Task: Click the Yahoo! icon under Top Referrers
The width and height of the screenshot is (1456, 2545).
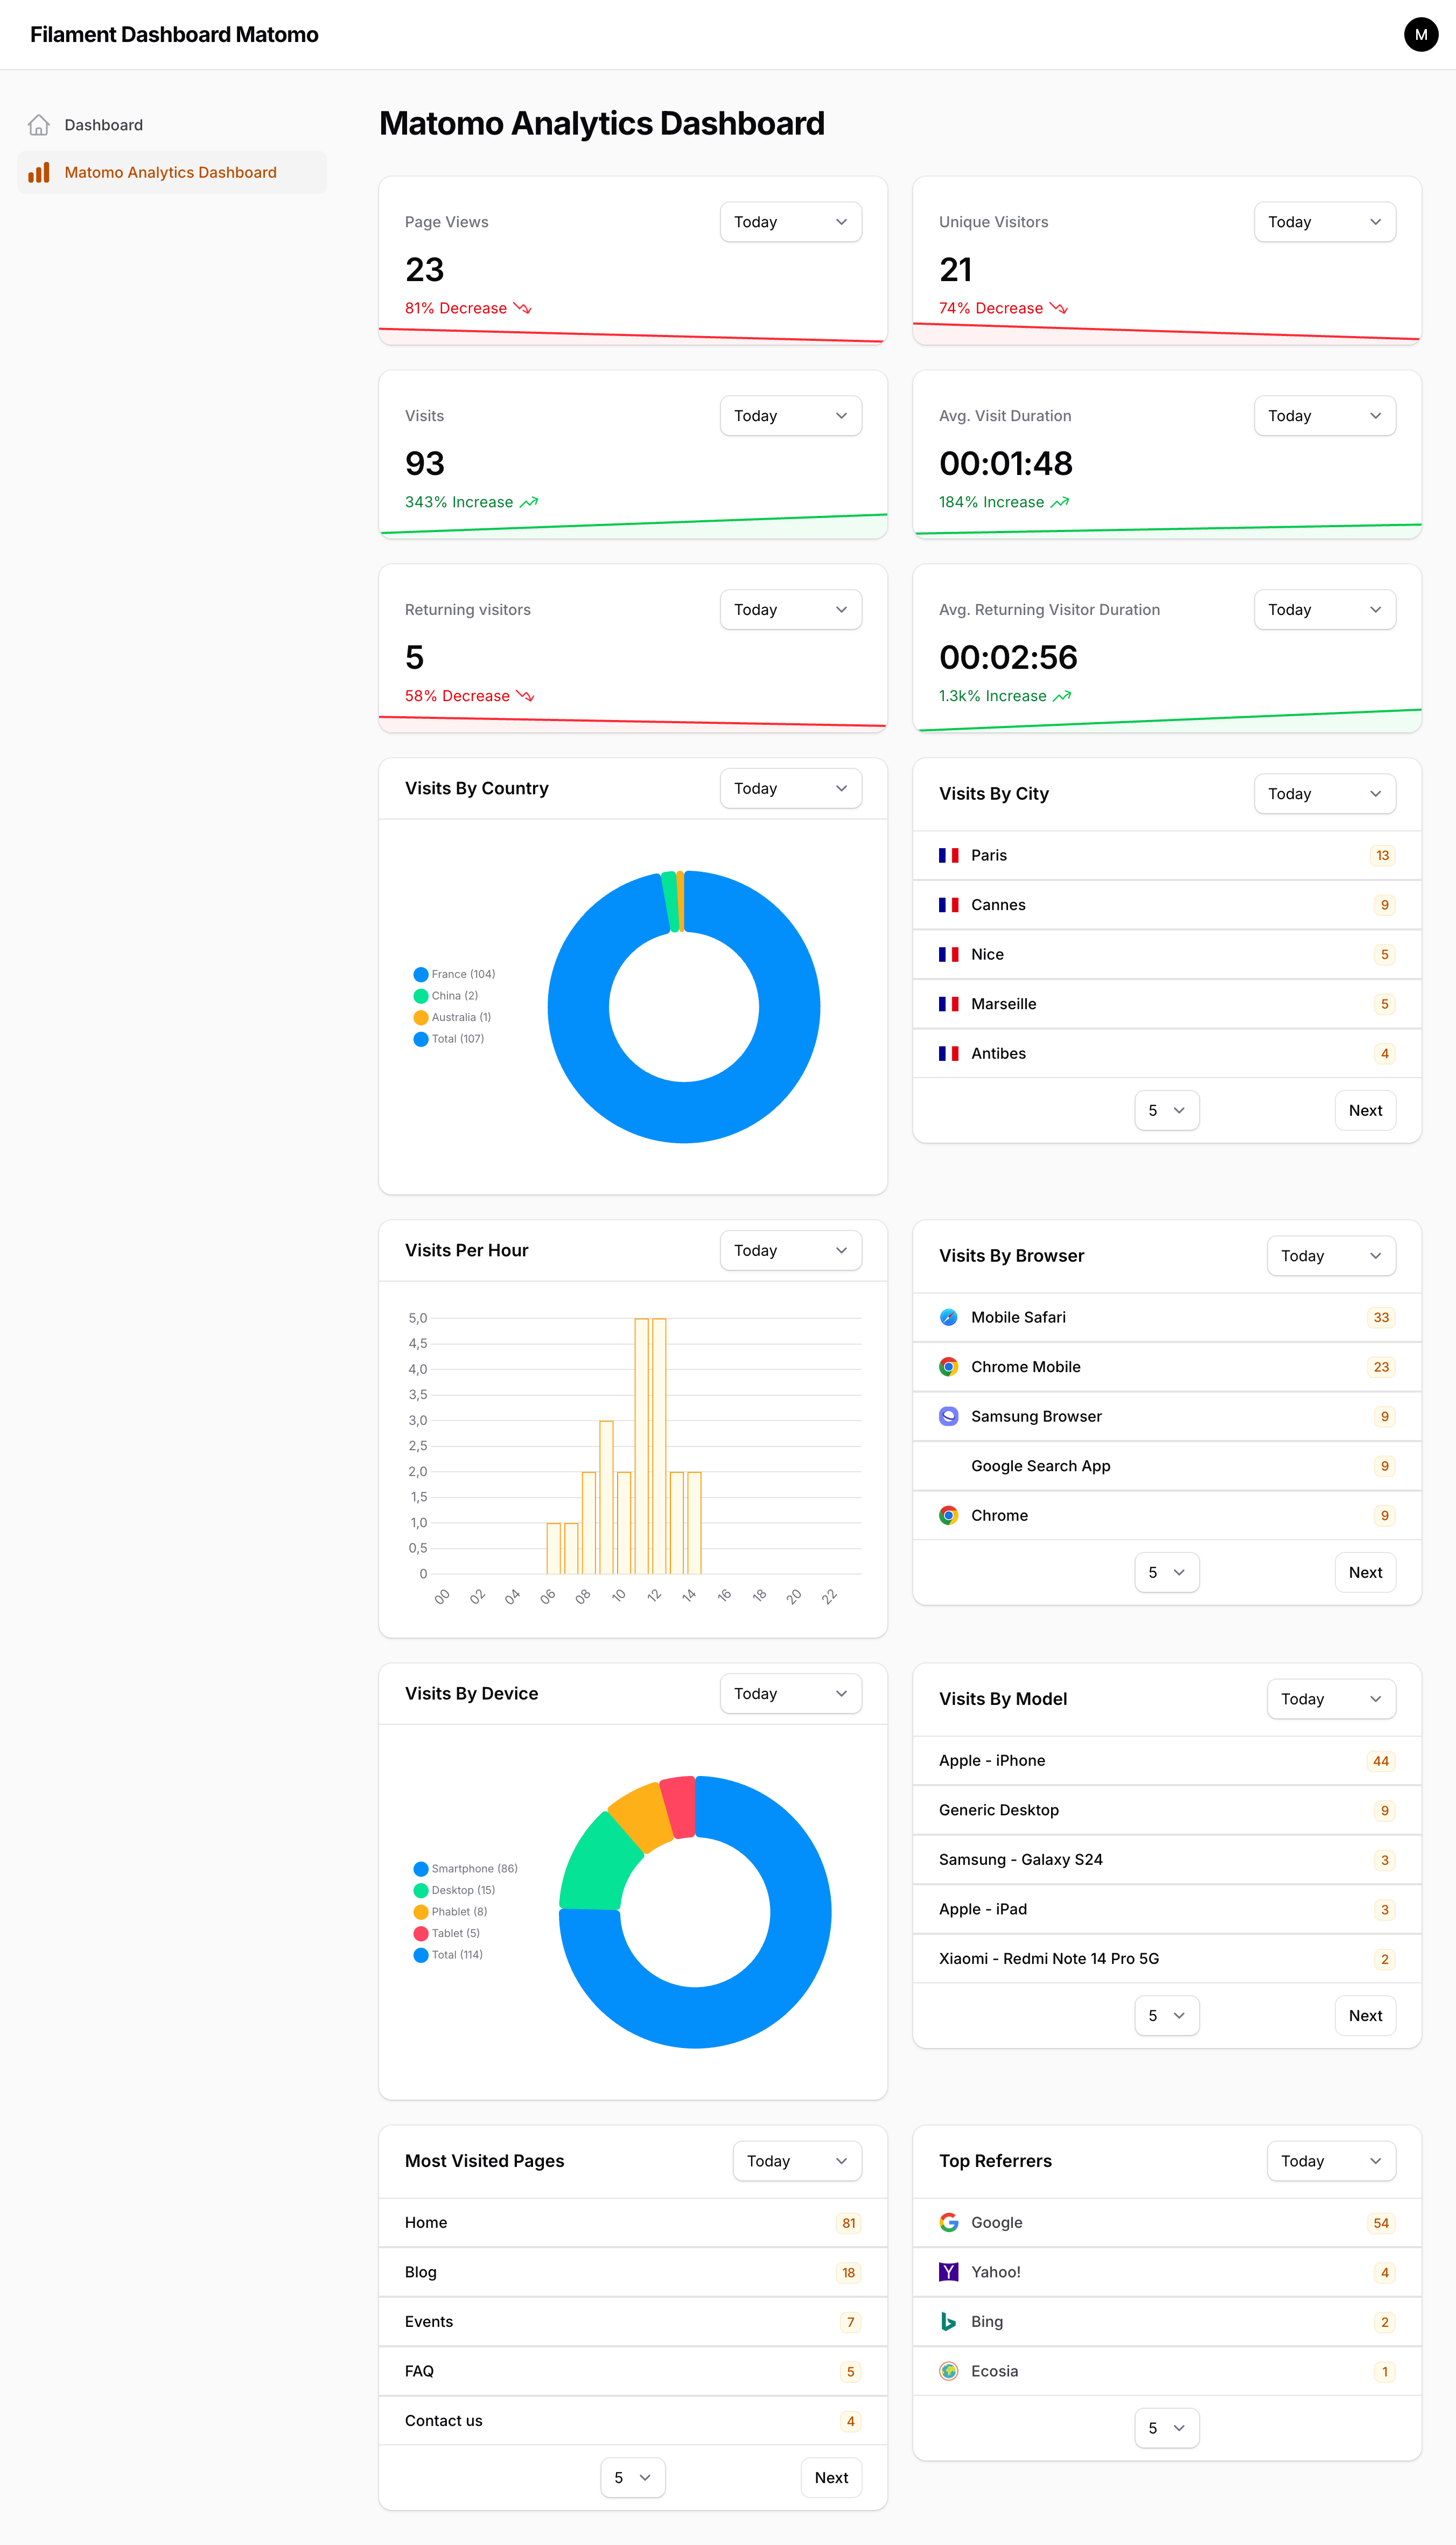Action: point(948,2272)
